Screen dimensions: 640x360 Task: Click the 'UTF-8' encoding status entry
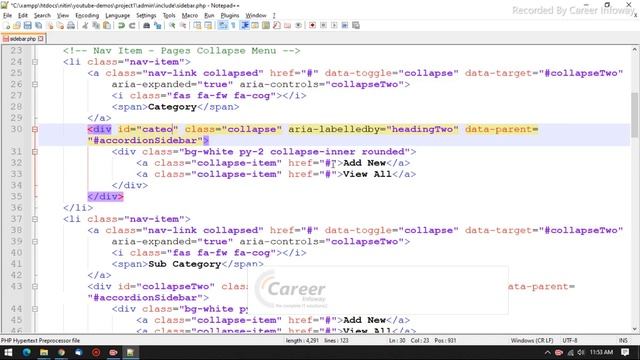(x=569, y=340)
